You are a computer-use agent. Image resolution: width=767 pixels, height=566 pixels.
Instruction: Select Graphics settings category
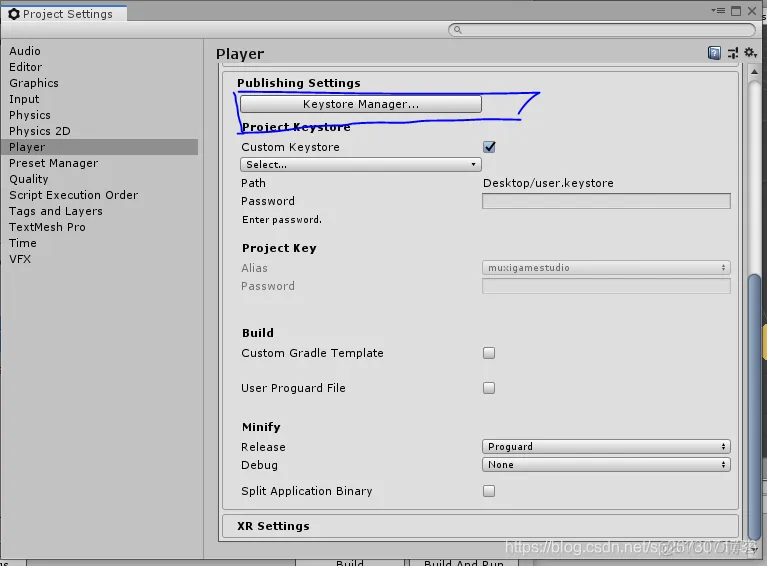34,83
